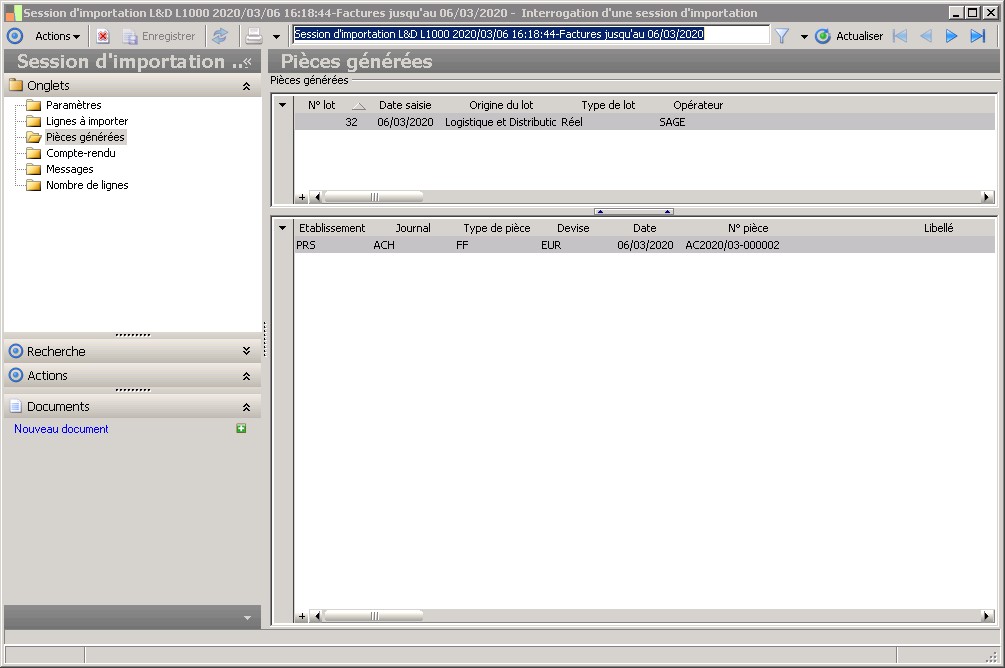
Task: Open the bottom sidebar dropdown arrow
Action: pos(247,618)
